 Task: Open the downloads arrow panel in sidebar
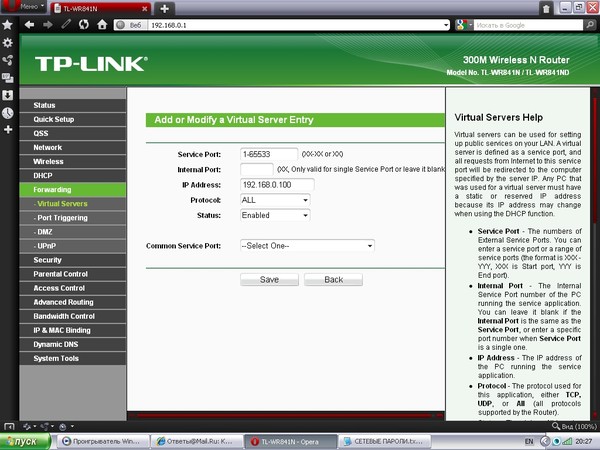pos(7,95)
